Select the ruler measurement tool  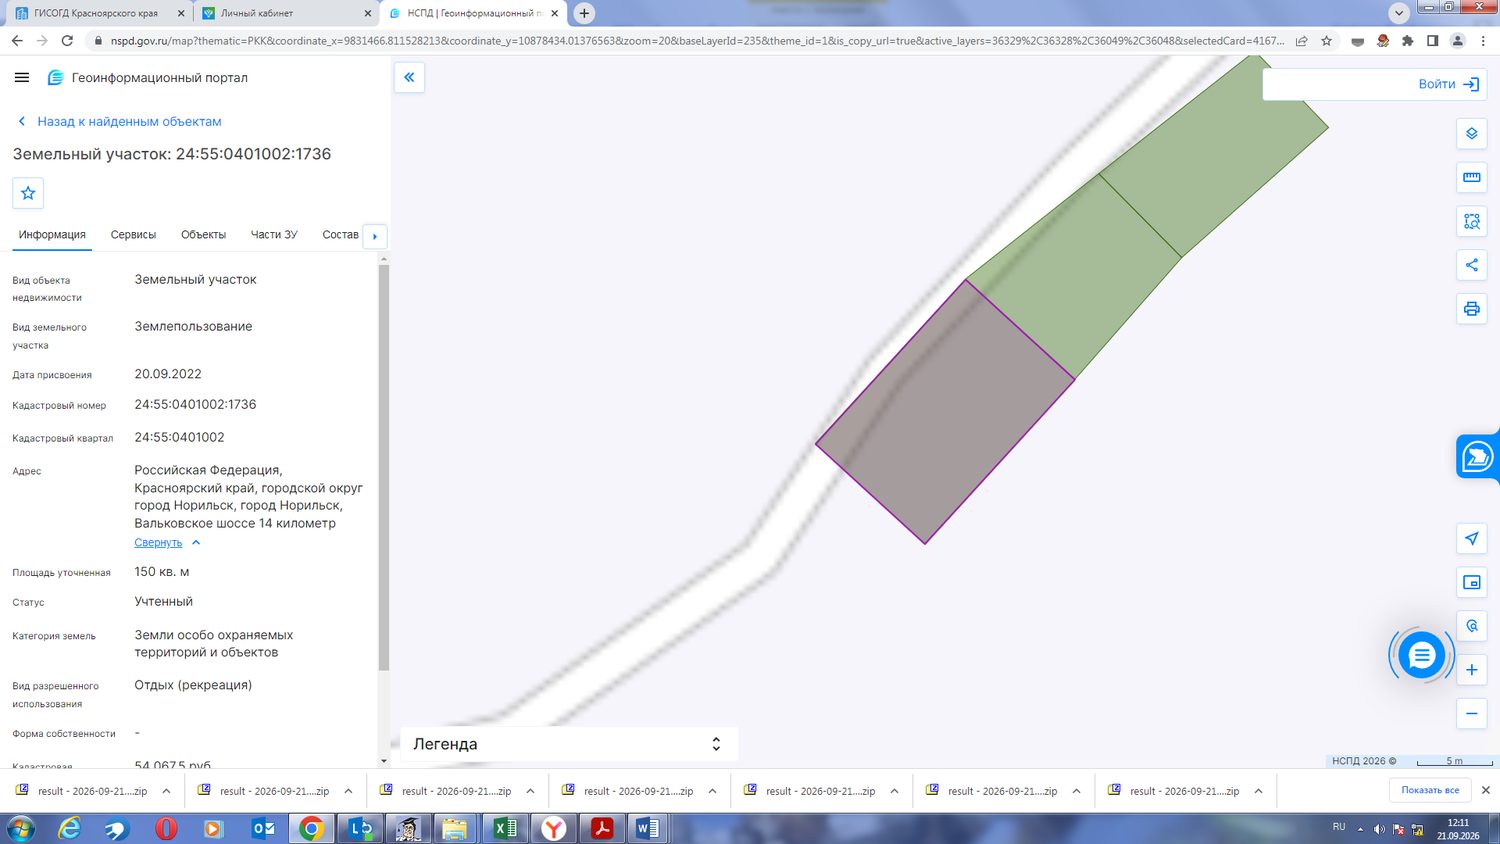(1472, 177)
